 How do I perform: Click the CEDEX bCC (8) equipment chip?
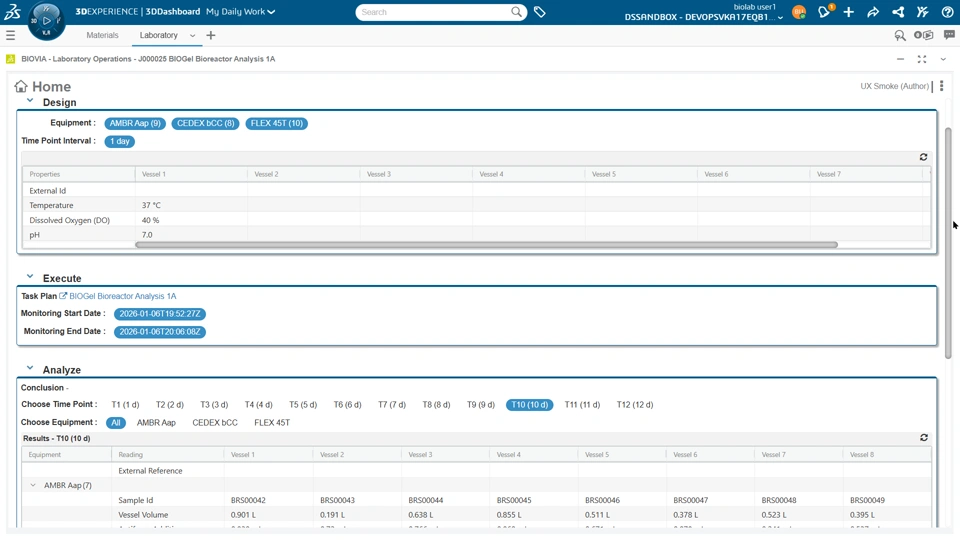[206, 123]
